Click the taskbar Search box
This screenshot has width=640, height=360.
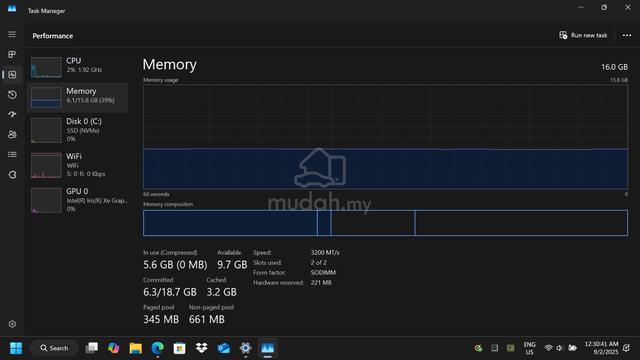[54, 348]
